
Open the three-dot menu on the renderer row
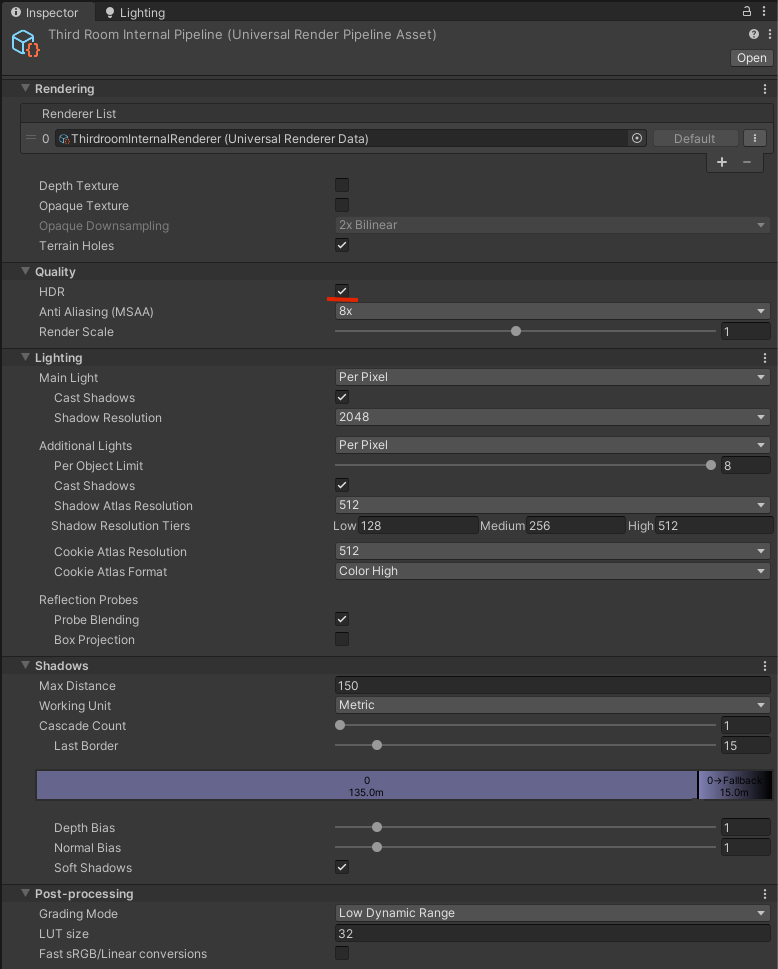(755, 138)
